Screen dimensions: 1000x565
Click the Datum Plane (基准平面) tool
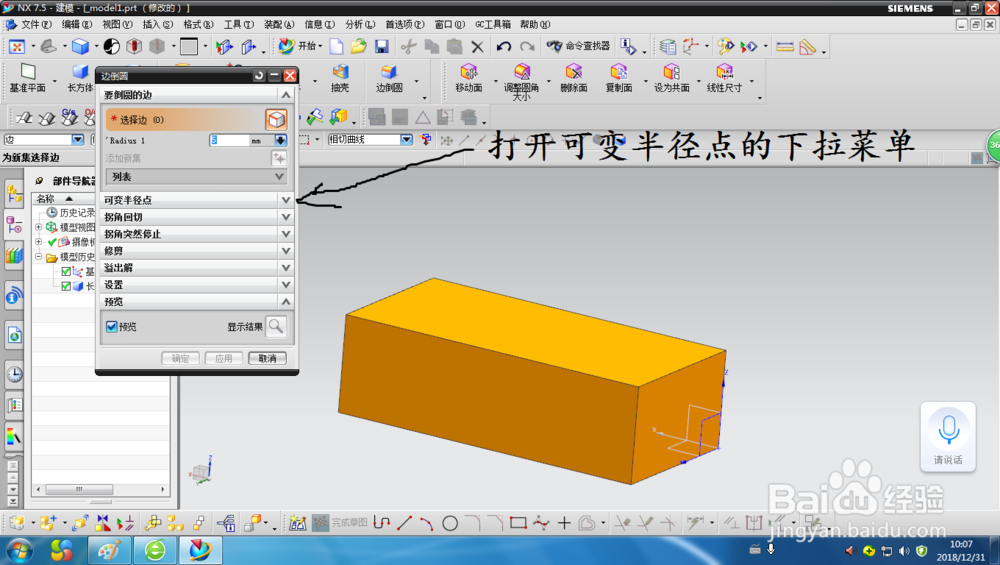(27, 78)
